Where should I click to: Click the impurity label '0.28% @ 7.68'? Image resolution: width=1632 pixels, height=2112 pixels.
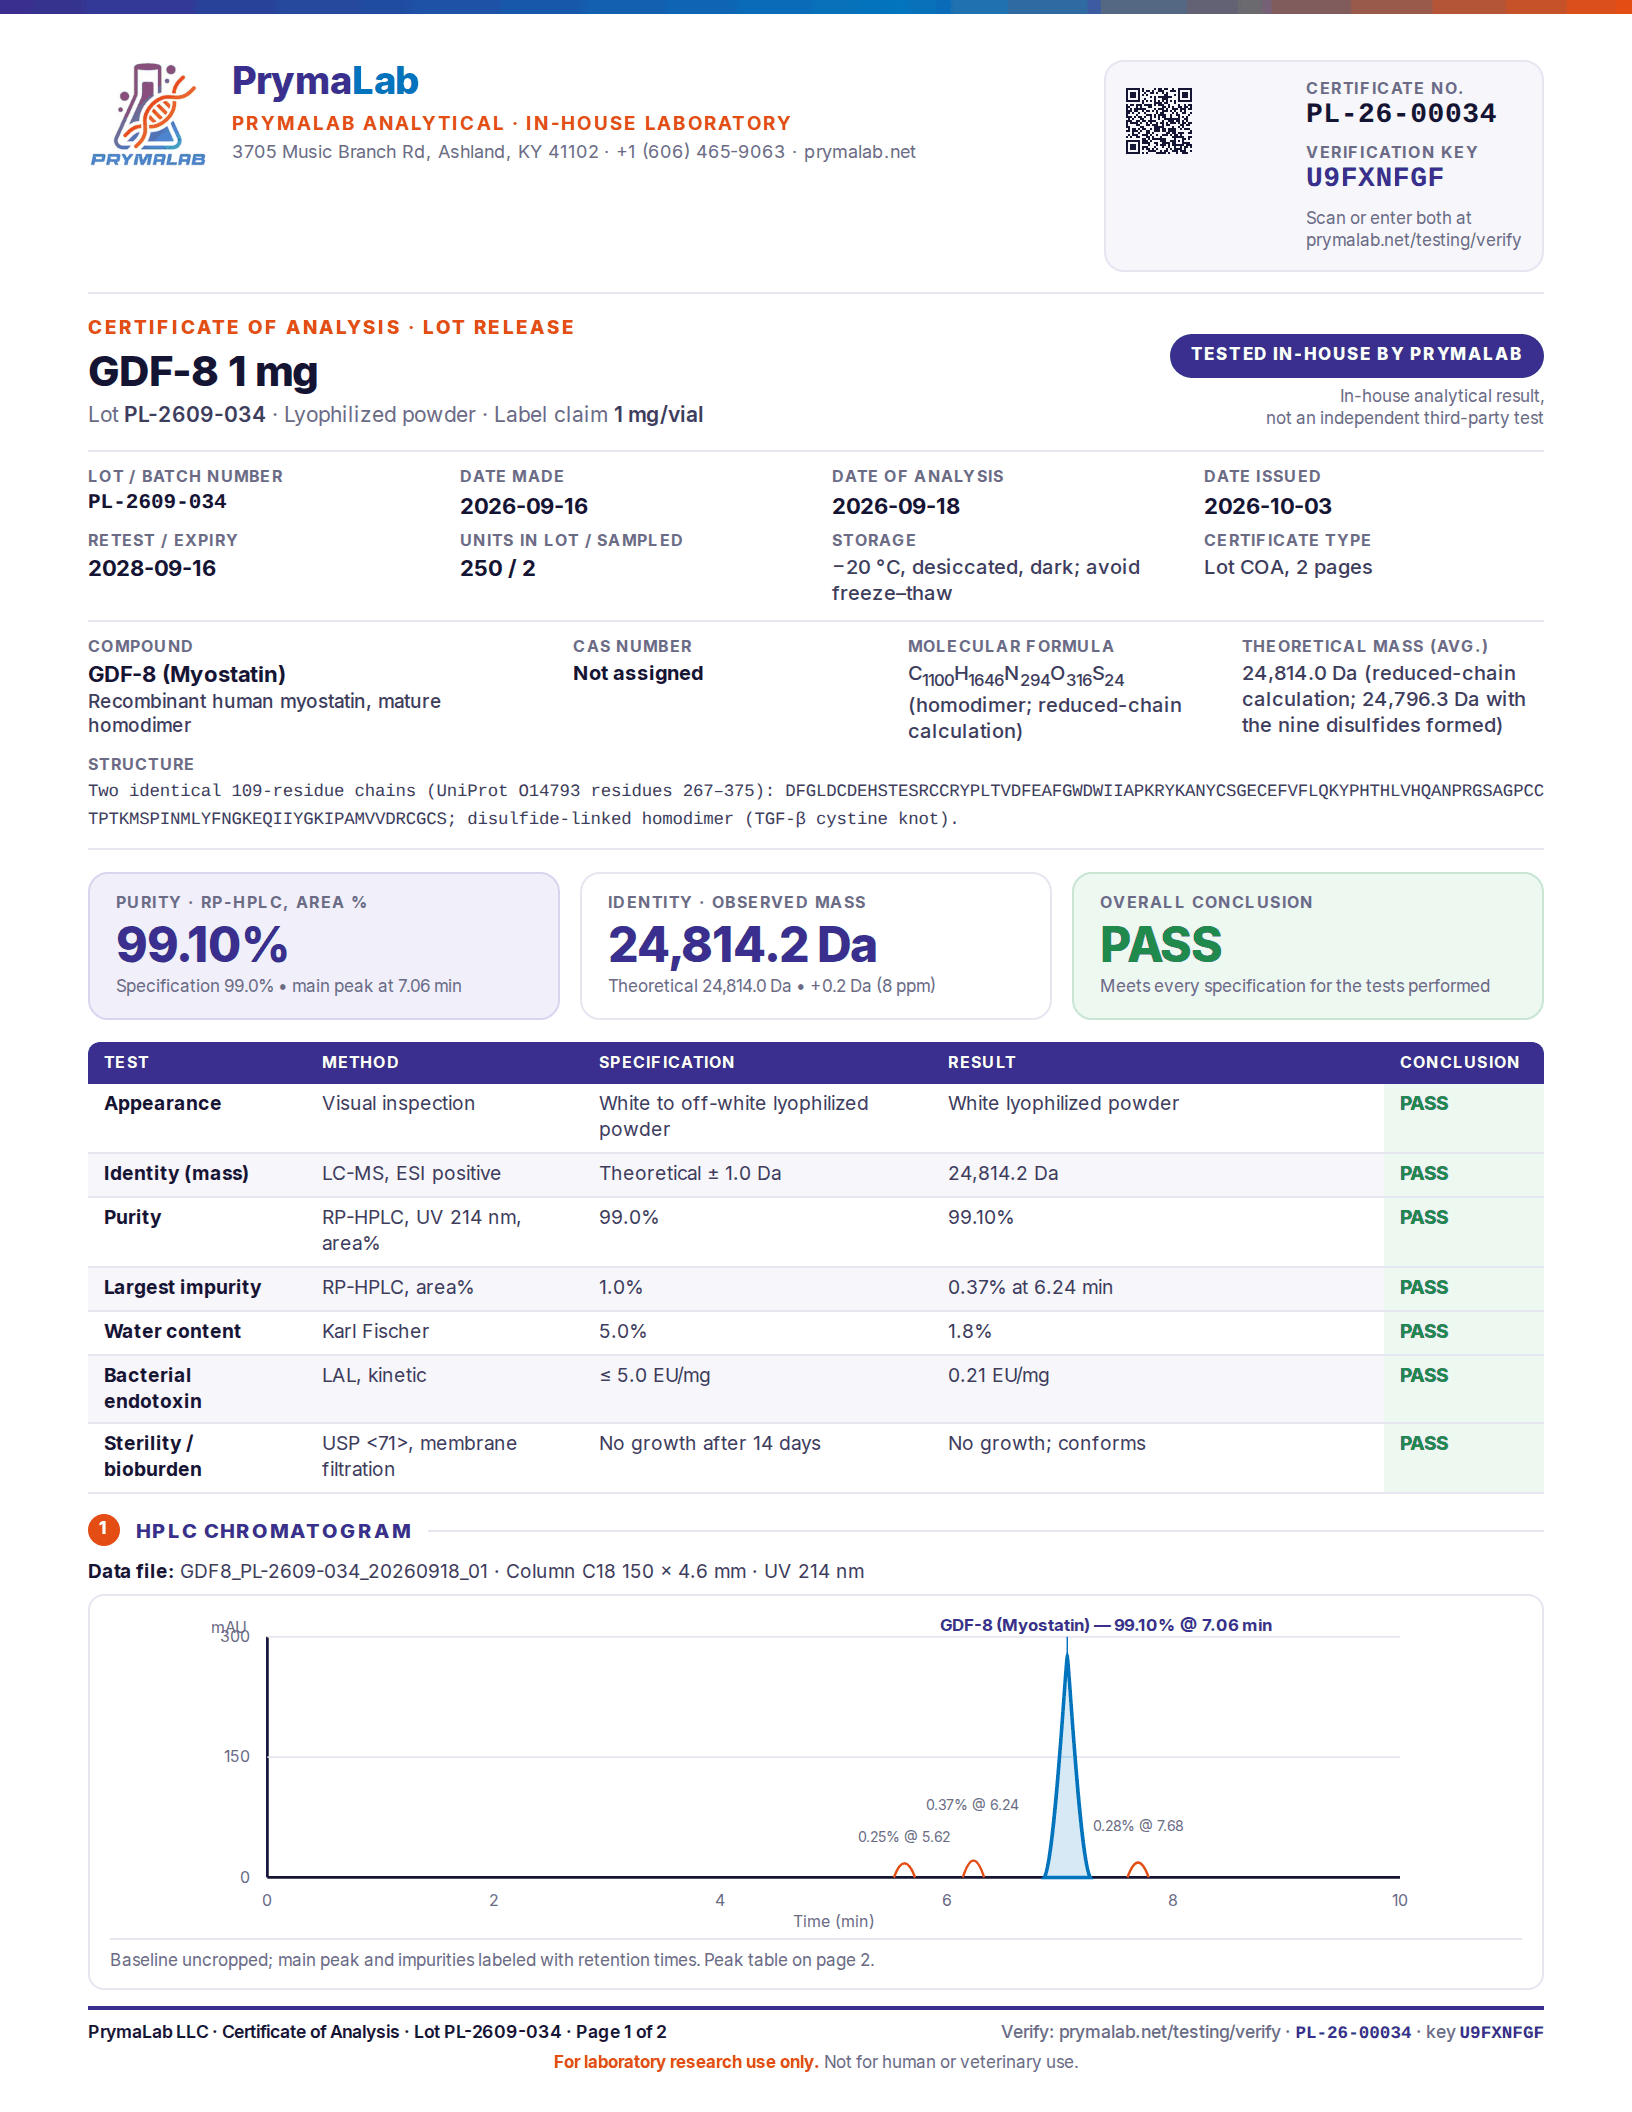point(1138,1826)
